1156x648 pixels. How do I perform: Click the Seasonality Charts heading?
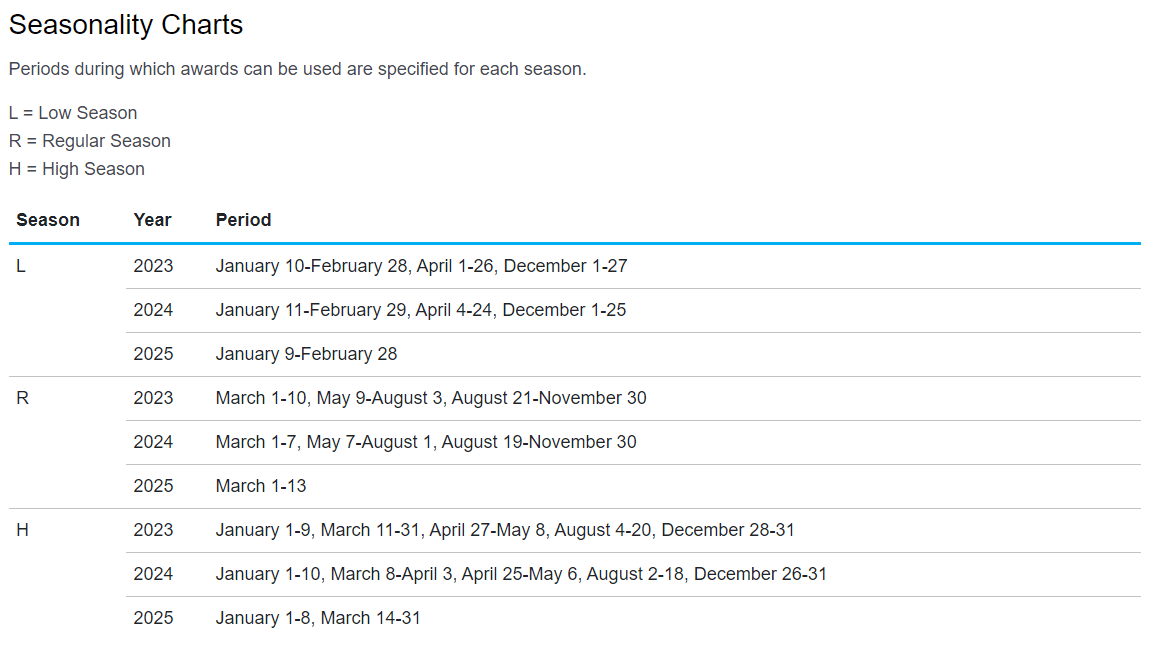click(x=126, y=25)
